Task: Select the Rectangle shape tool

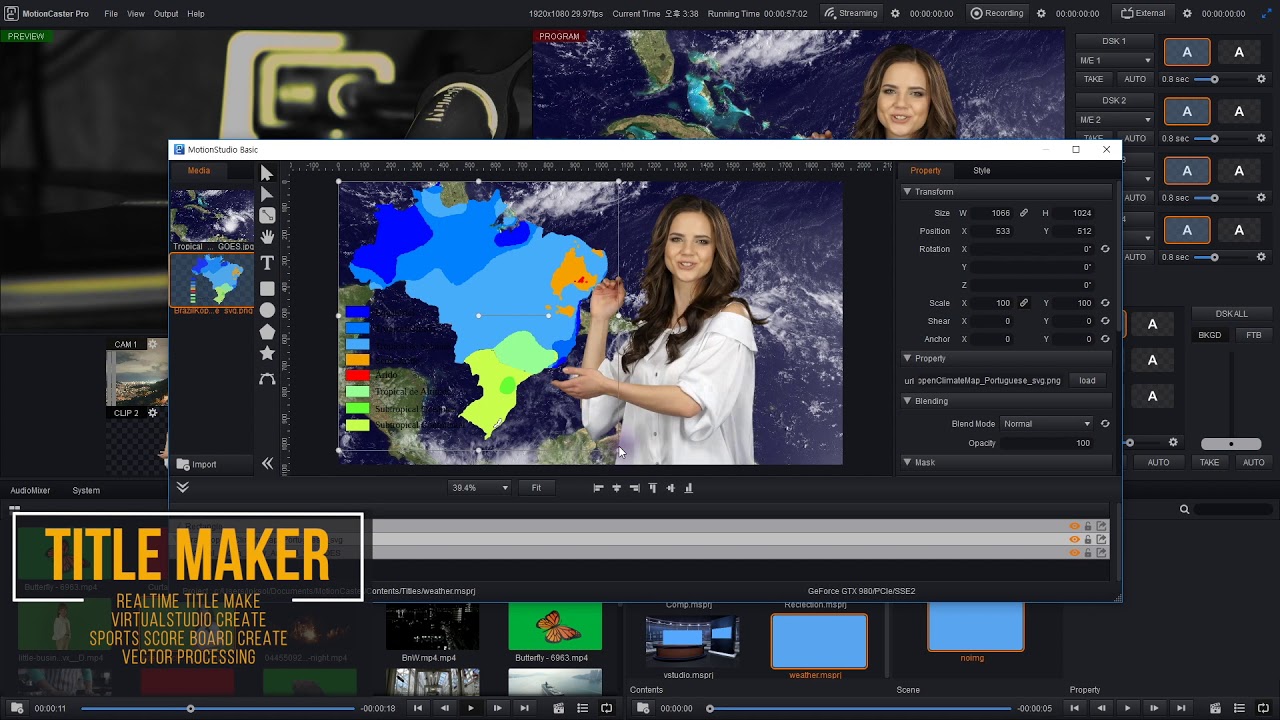Action: (267, 288)
